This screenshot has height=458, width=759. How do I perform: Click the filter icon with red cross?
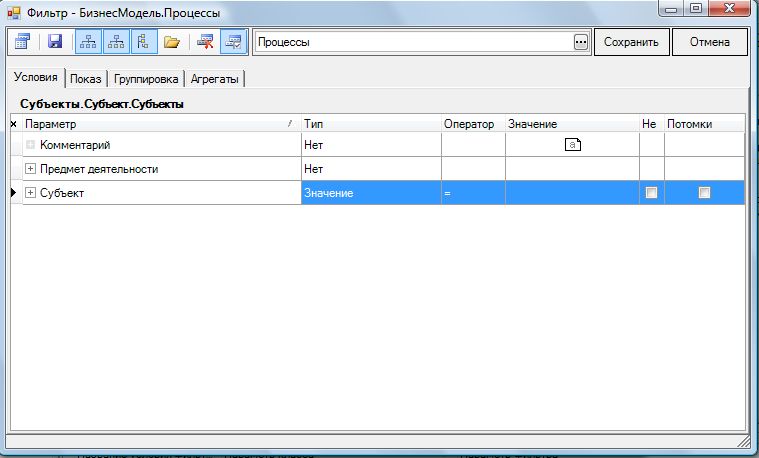pyautogui.click(x=206, y=42)
